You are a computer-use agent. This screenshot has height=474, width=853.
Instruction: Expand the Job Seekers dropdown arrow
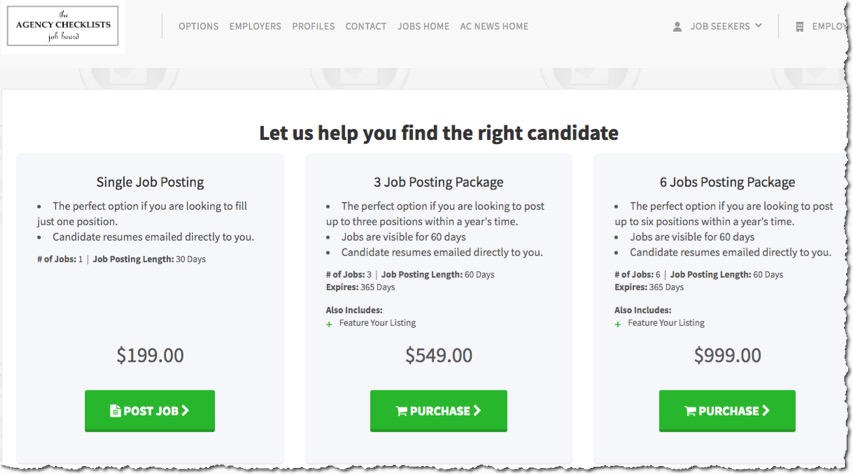click(x=759, y=26)
